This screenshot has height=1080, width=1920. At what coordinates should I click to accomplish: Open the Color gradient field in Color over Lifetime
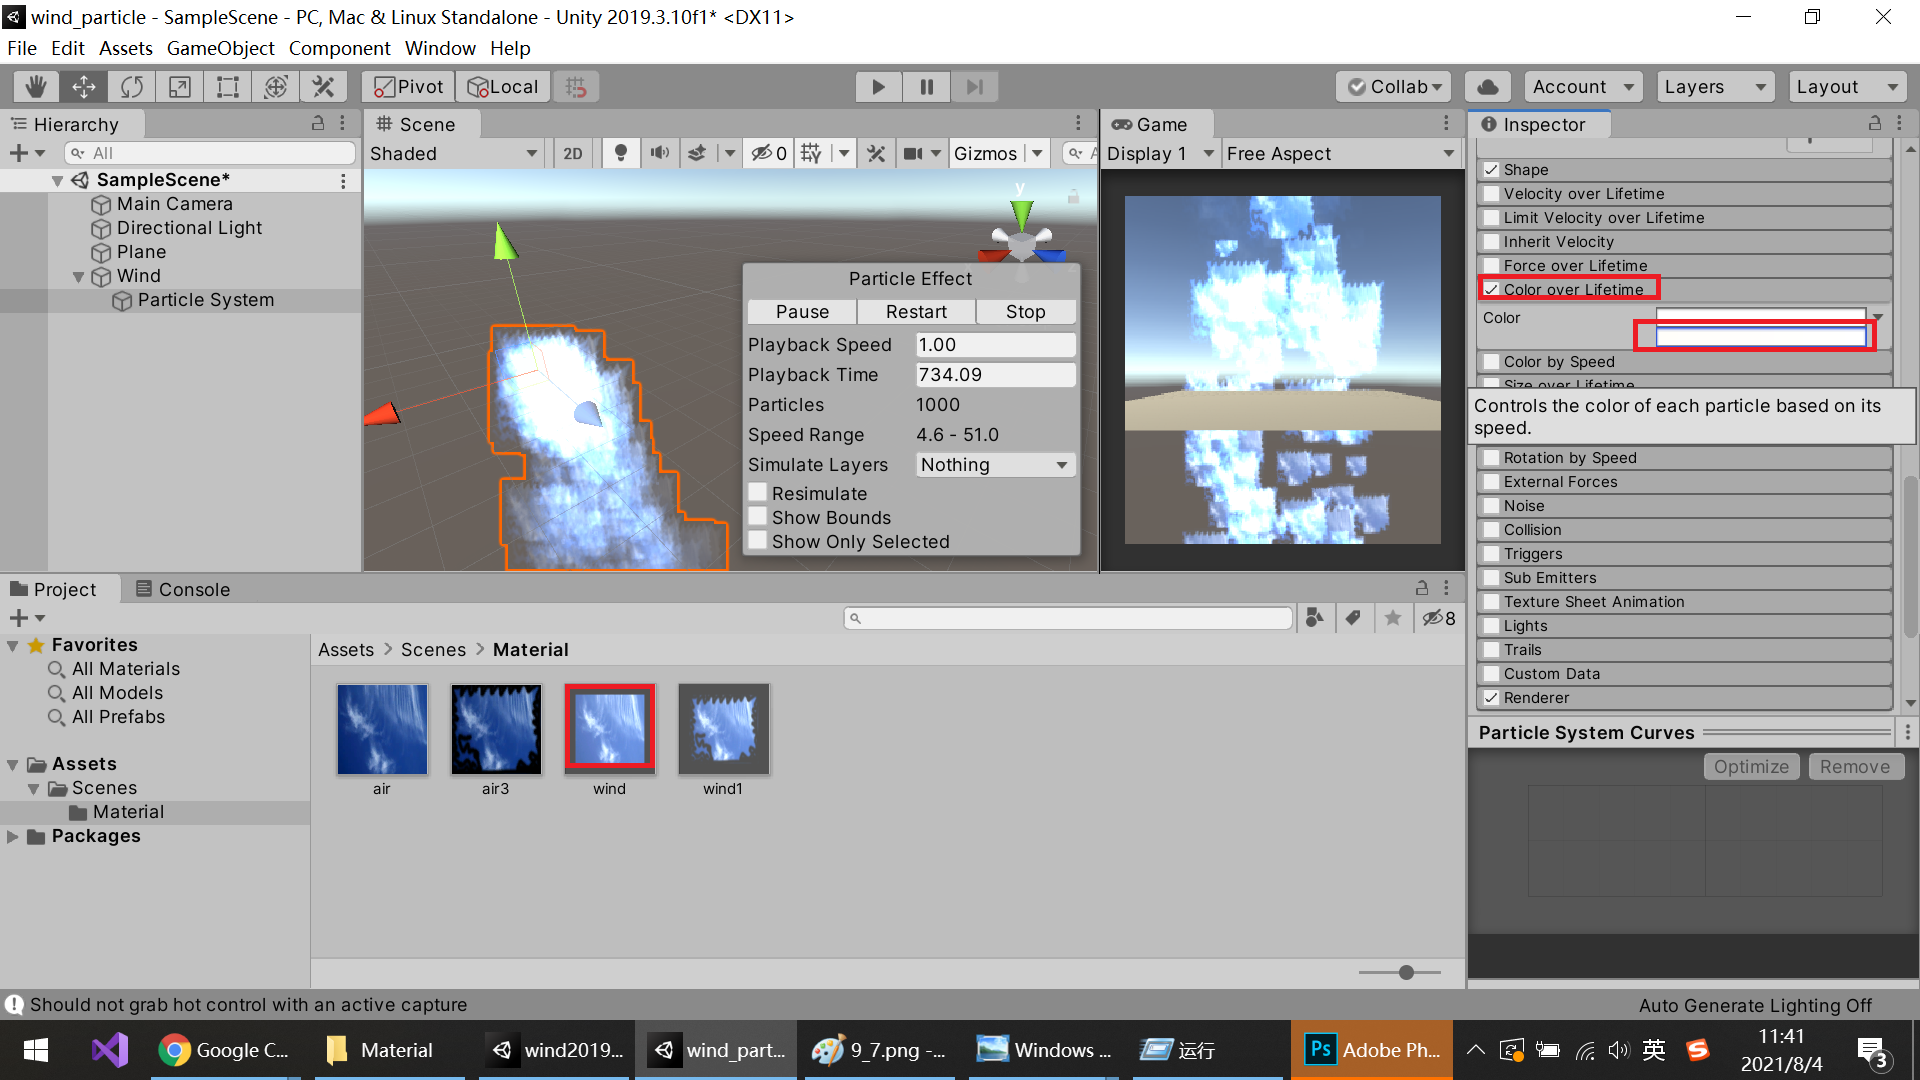click(x=1760, y=313)
